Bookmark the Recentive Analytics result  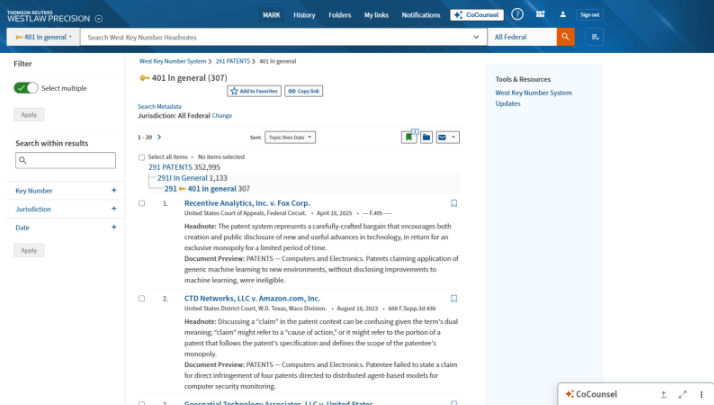(x=453, y=203)
